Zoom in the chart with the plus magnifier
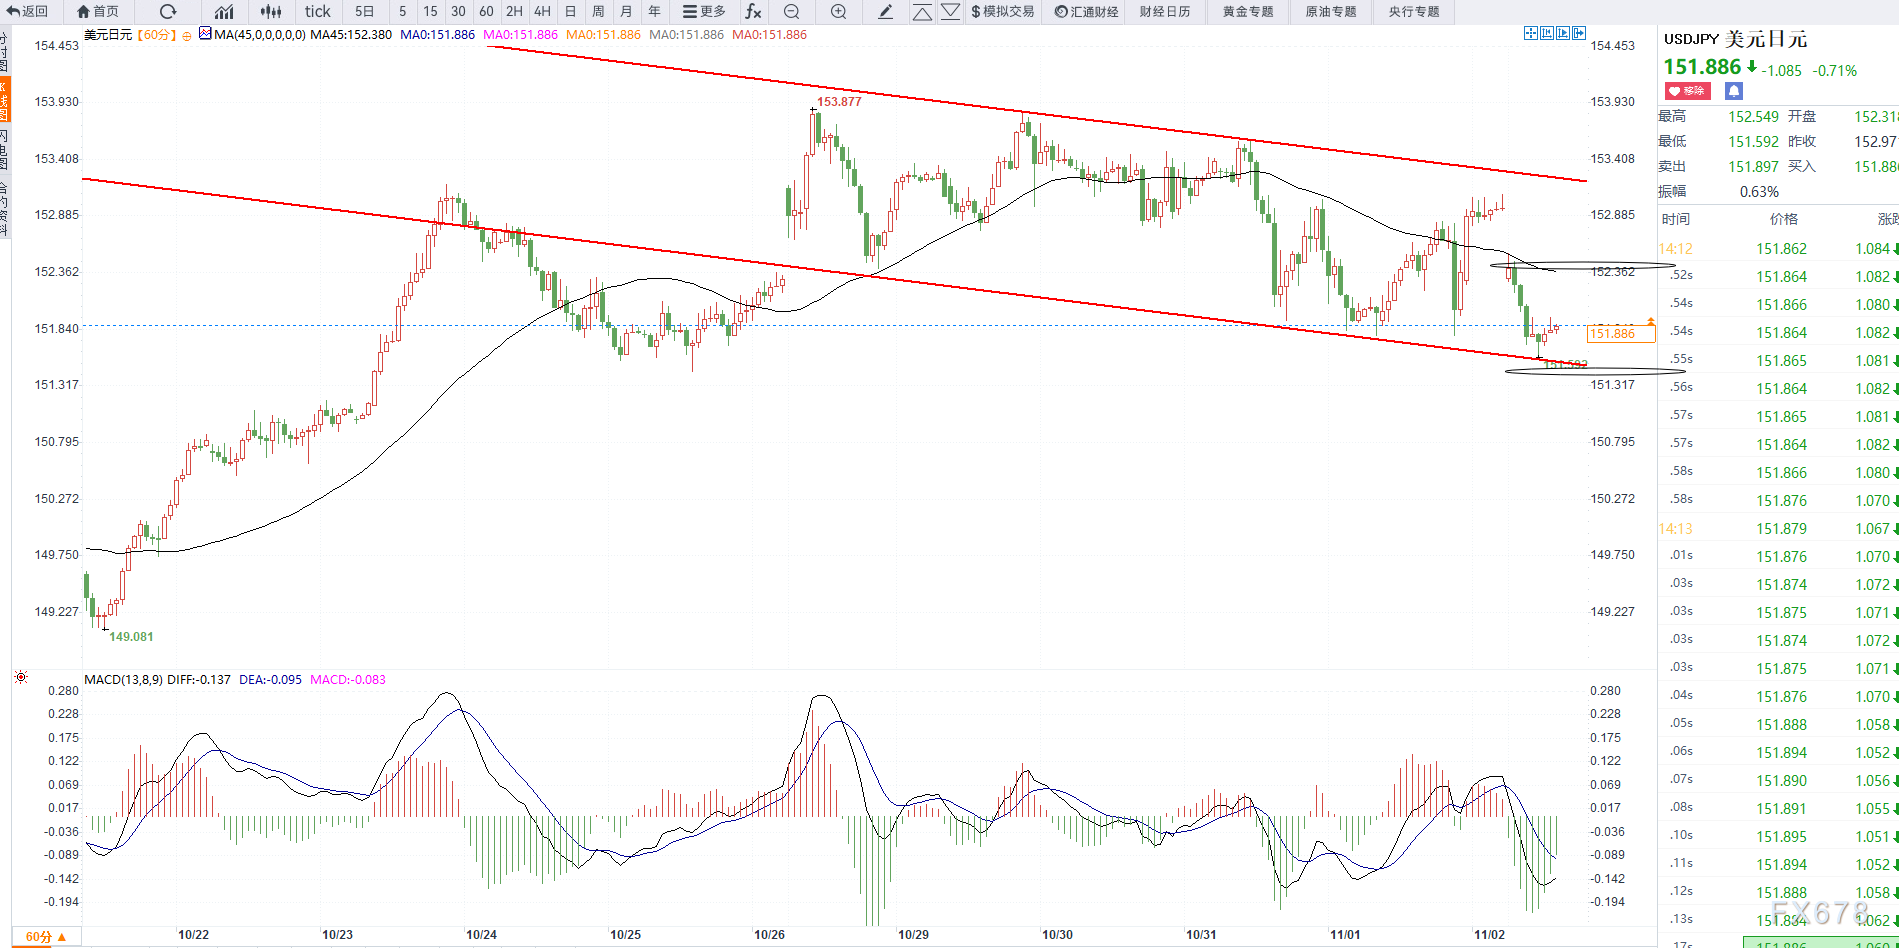 tap(838, 12)
